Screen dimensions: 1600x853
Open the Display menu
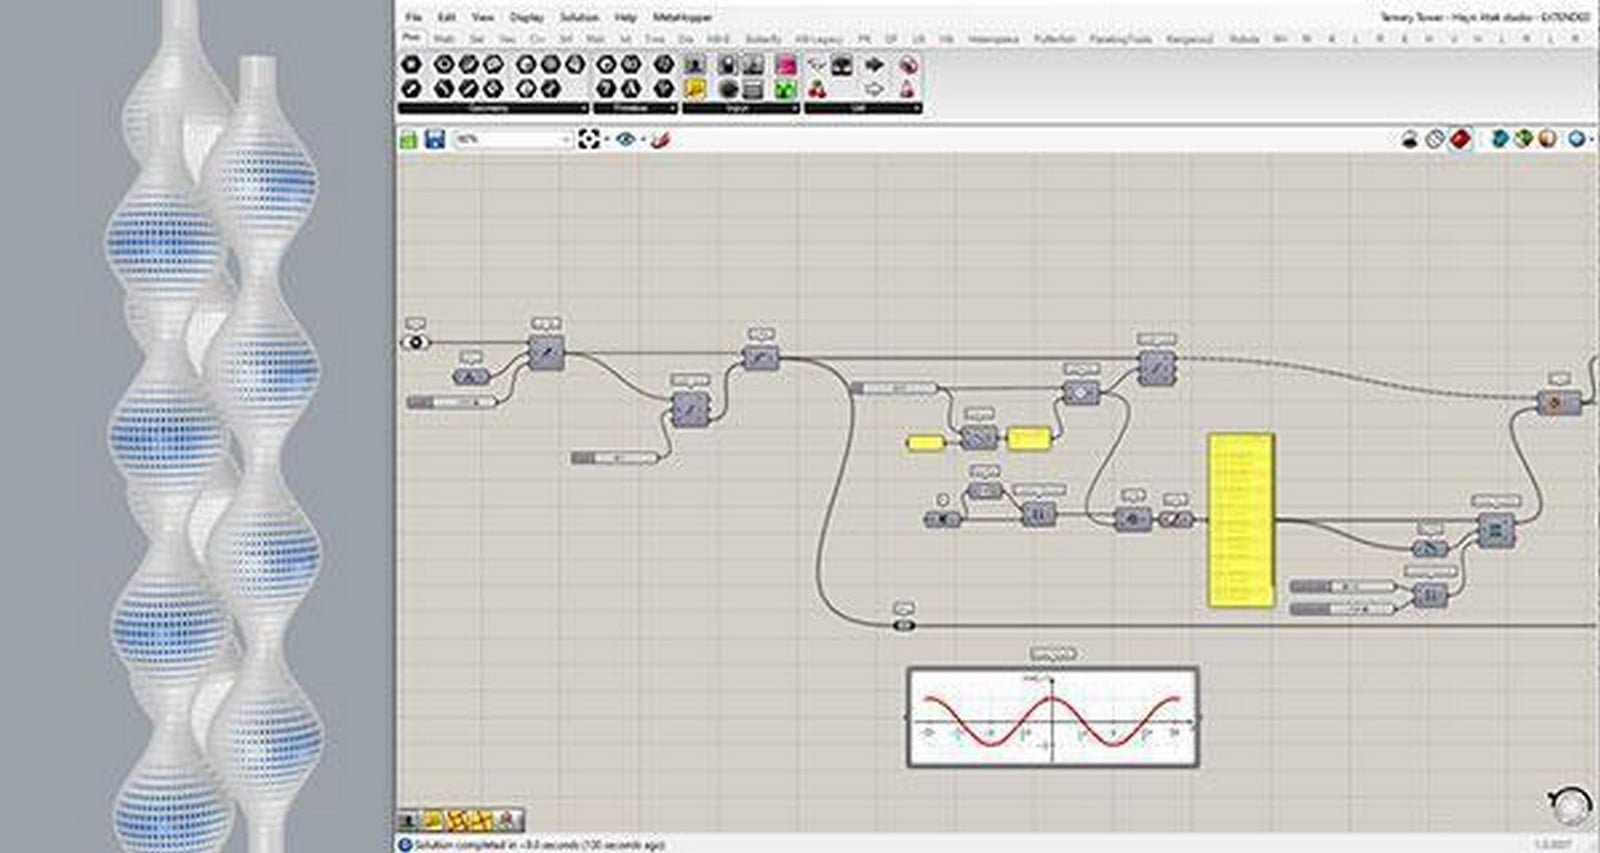(x=527, y=17)
